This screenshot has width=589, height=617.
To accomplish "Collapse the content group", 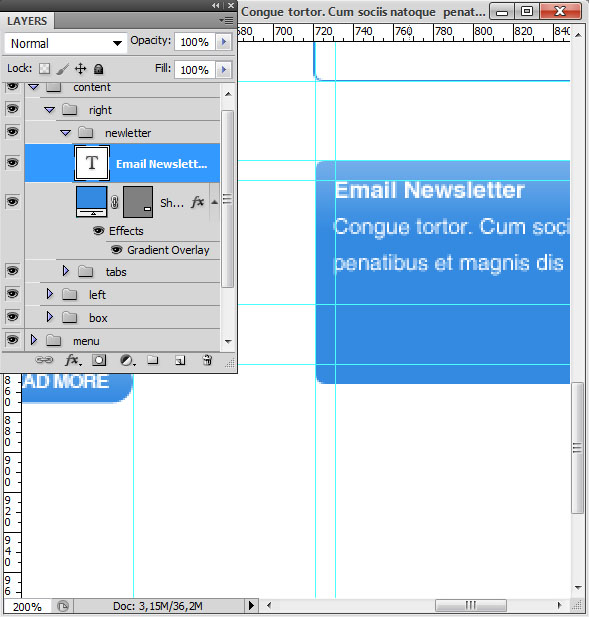I will (x=33, y=87).
